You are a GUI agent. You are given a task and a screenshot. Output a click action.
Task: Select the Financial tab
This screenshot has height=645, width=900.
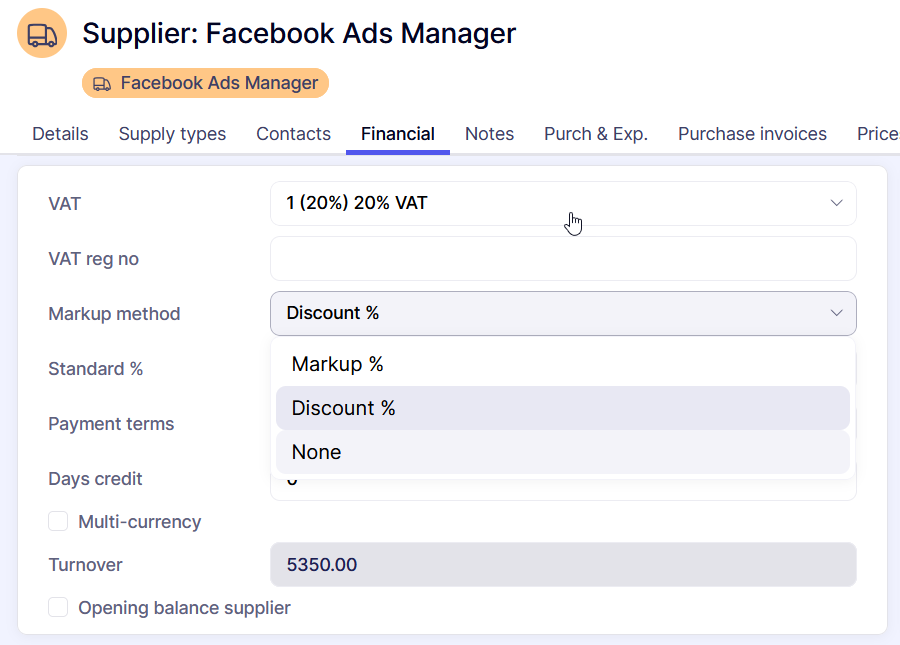point(397,134)
